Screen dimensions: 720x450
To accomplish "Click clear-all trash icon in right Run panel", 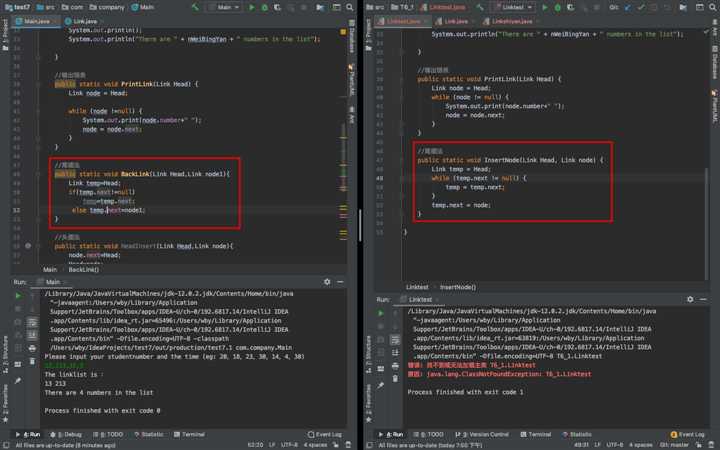I will pyautogui.click(x=395, y=379).
